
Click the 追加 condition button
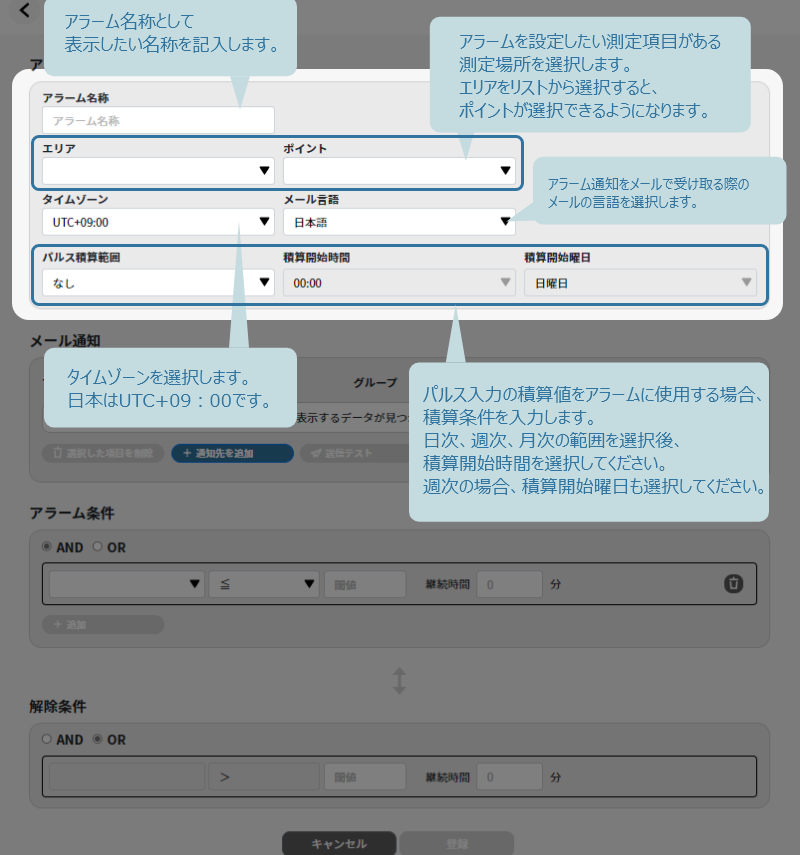pyautogui.click(x=103, y=624)
